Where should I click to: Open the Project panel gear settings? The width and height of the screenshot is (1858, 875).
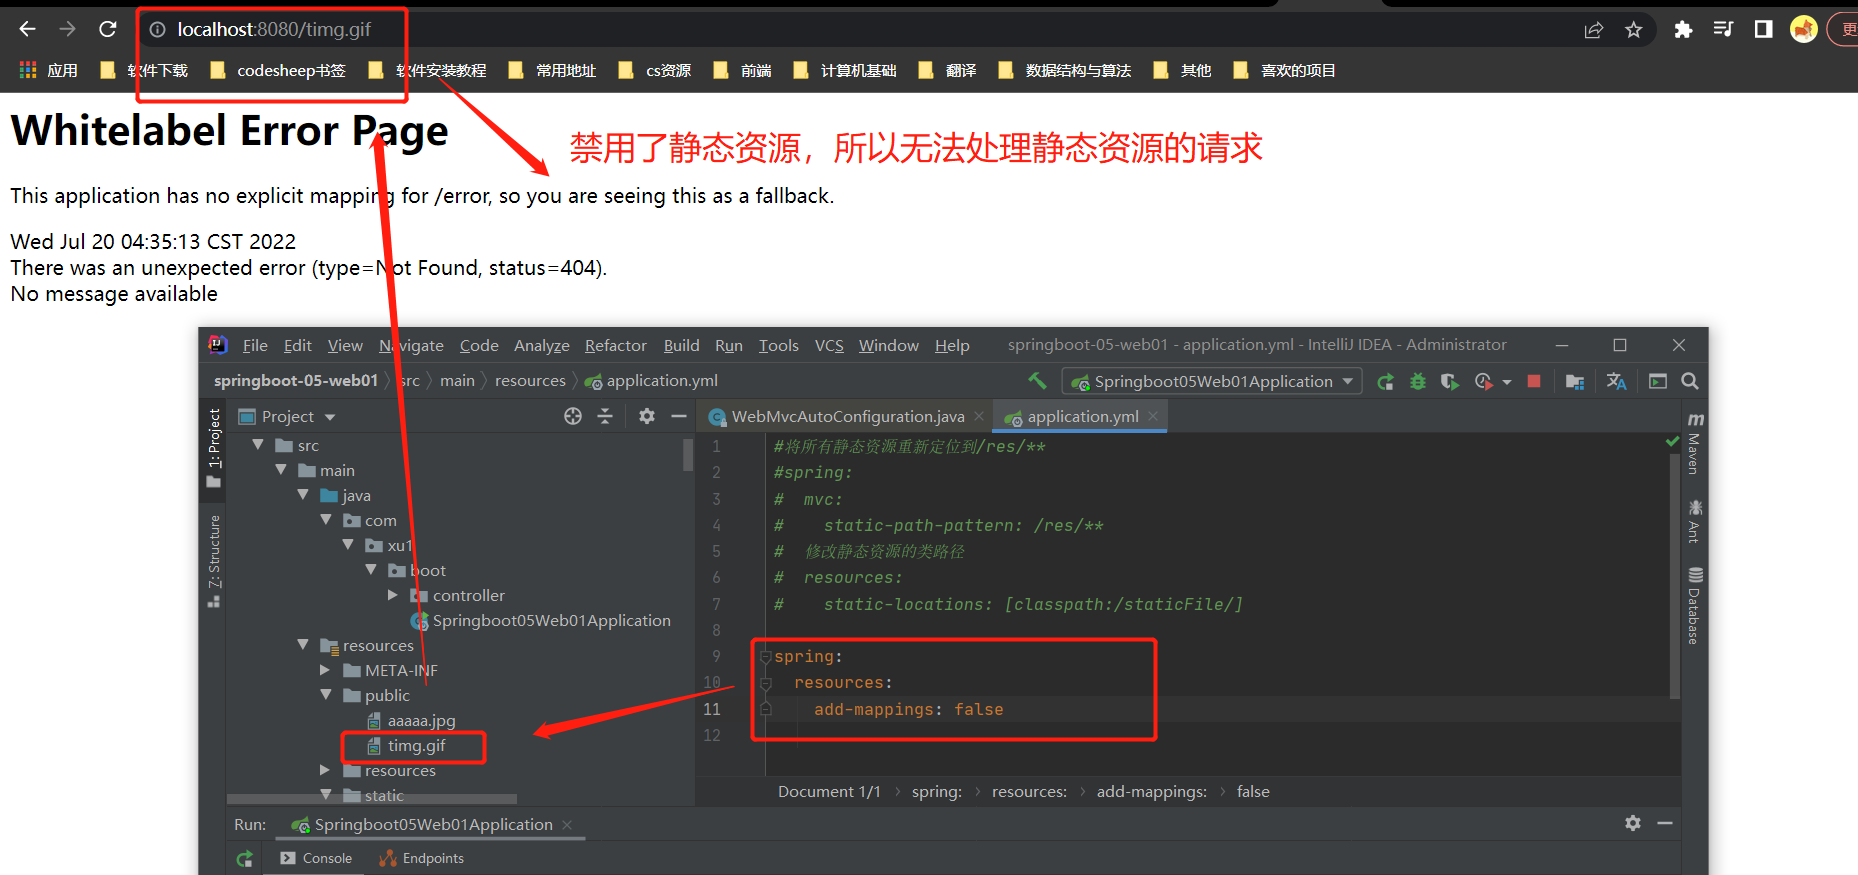tap(647, 416)
